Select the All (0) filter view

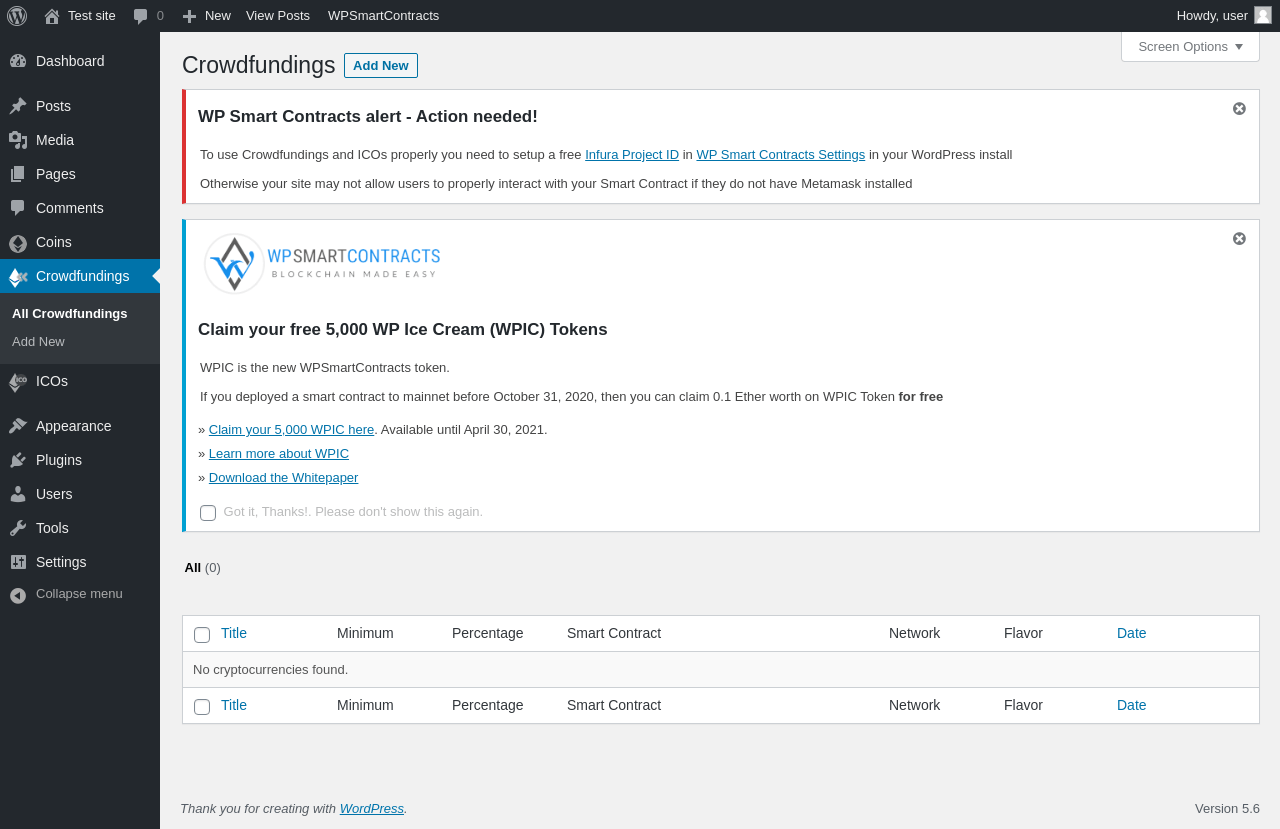pyautogui.click(x=202, y=567)
